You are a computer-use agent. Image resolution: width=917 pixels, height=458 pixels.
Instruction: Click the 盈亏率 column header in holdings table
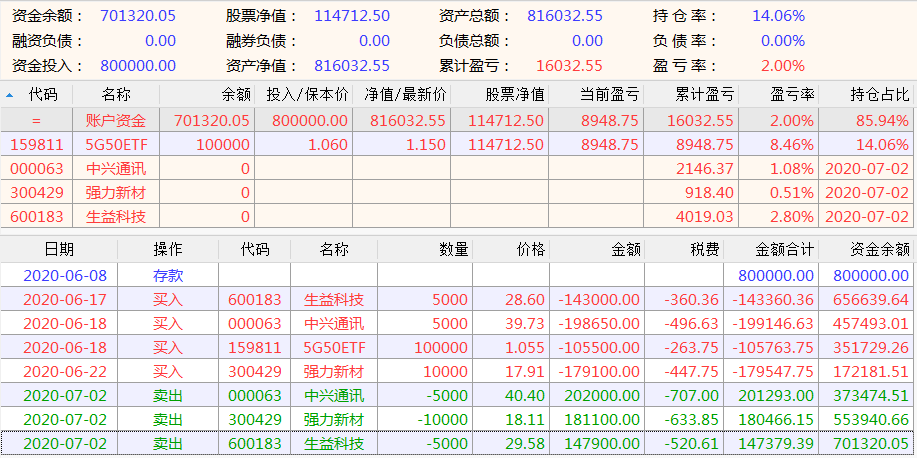point(792,94)
